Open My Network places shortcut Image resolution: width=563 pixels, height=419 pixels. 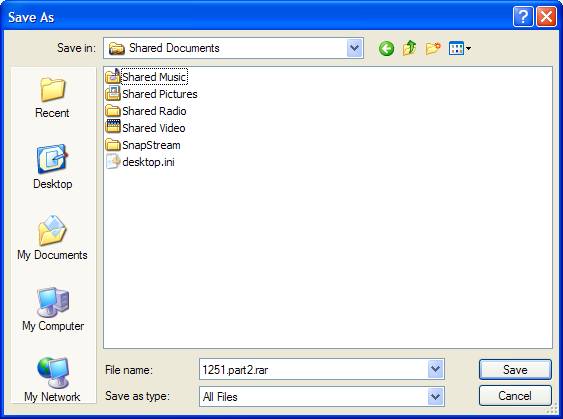pos(52,380)
